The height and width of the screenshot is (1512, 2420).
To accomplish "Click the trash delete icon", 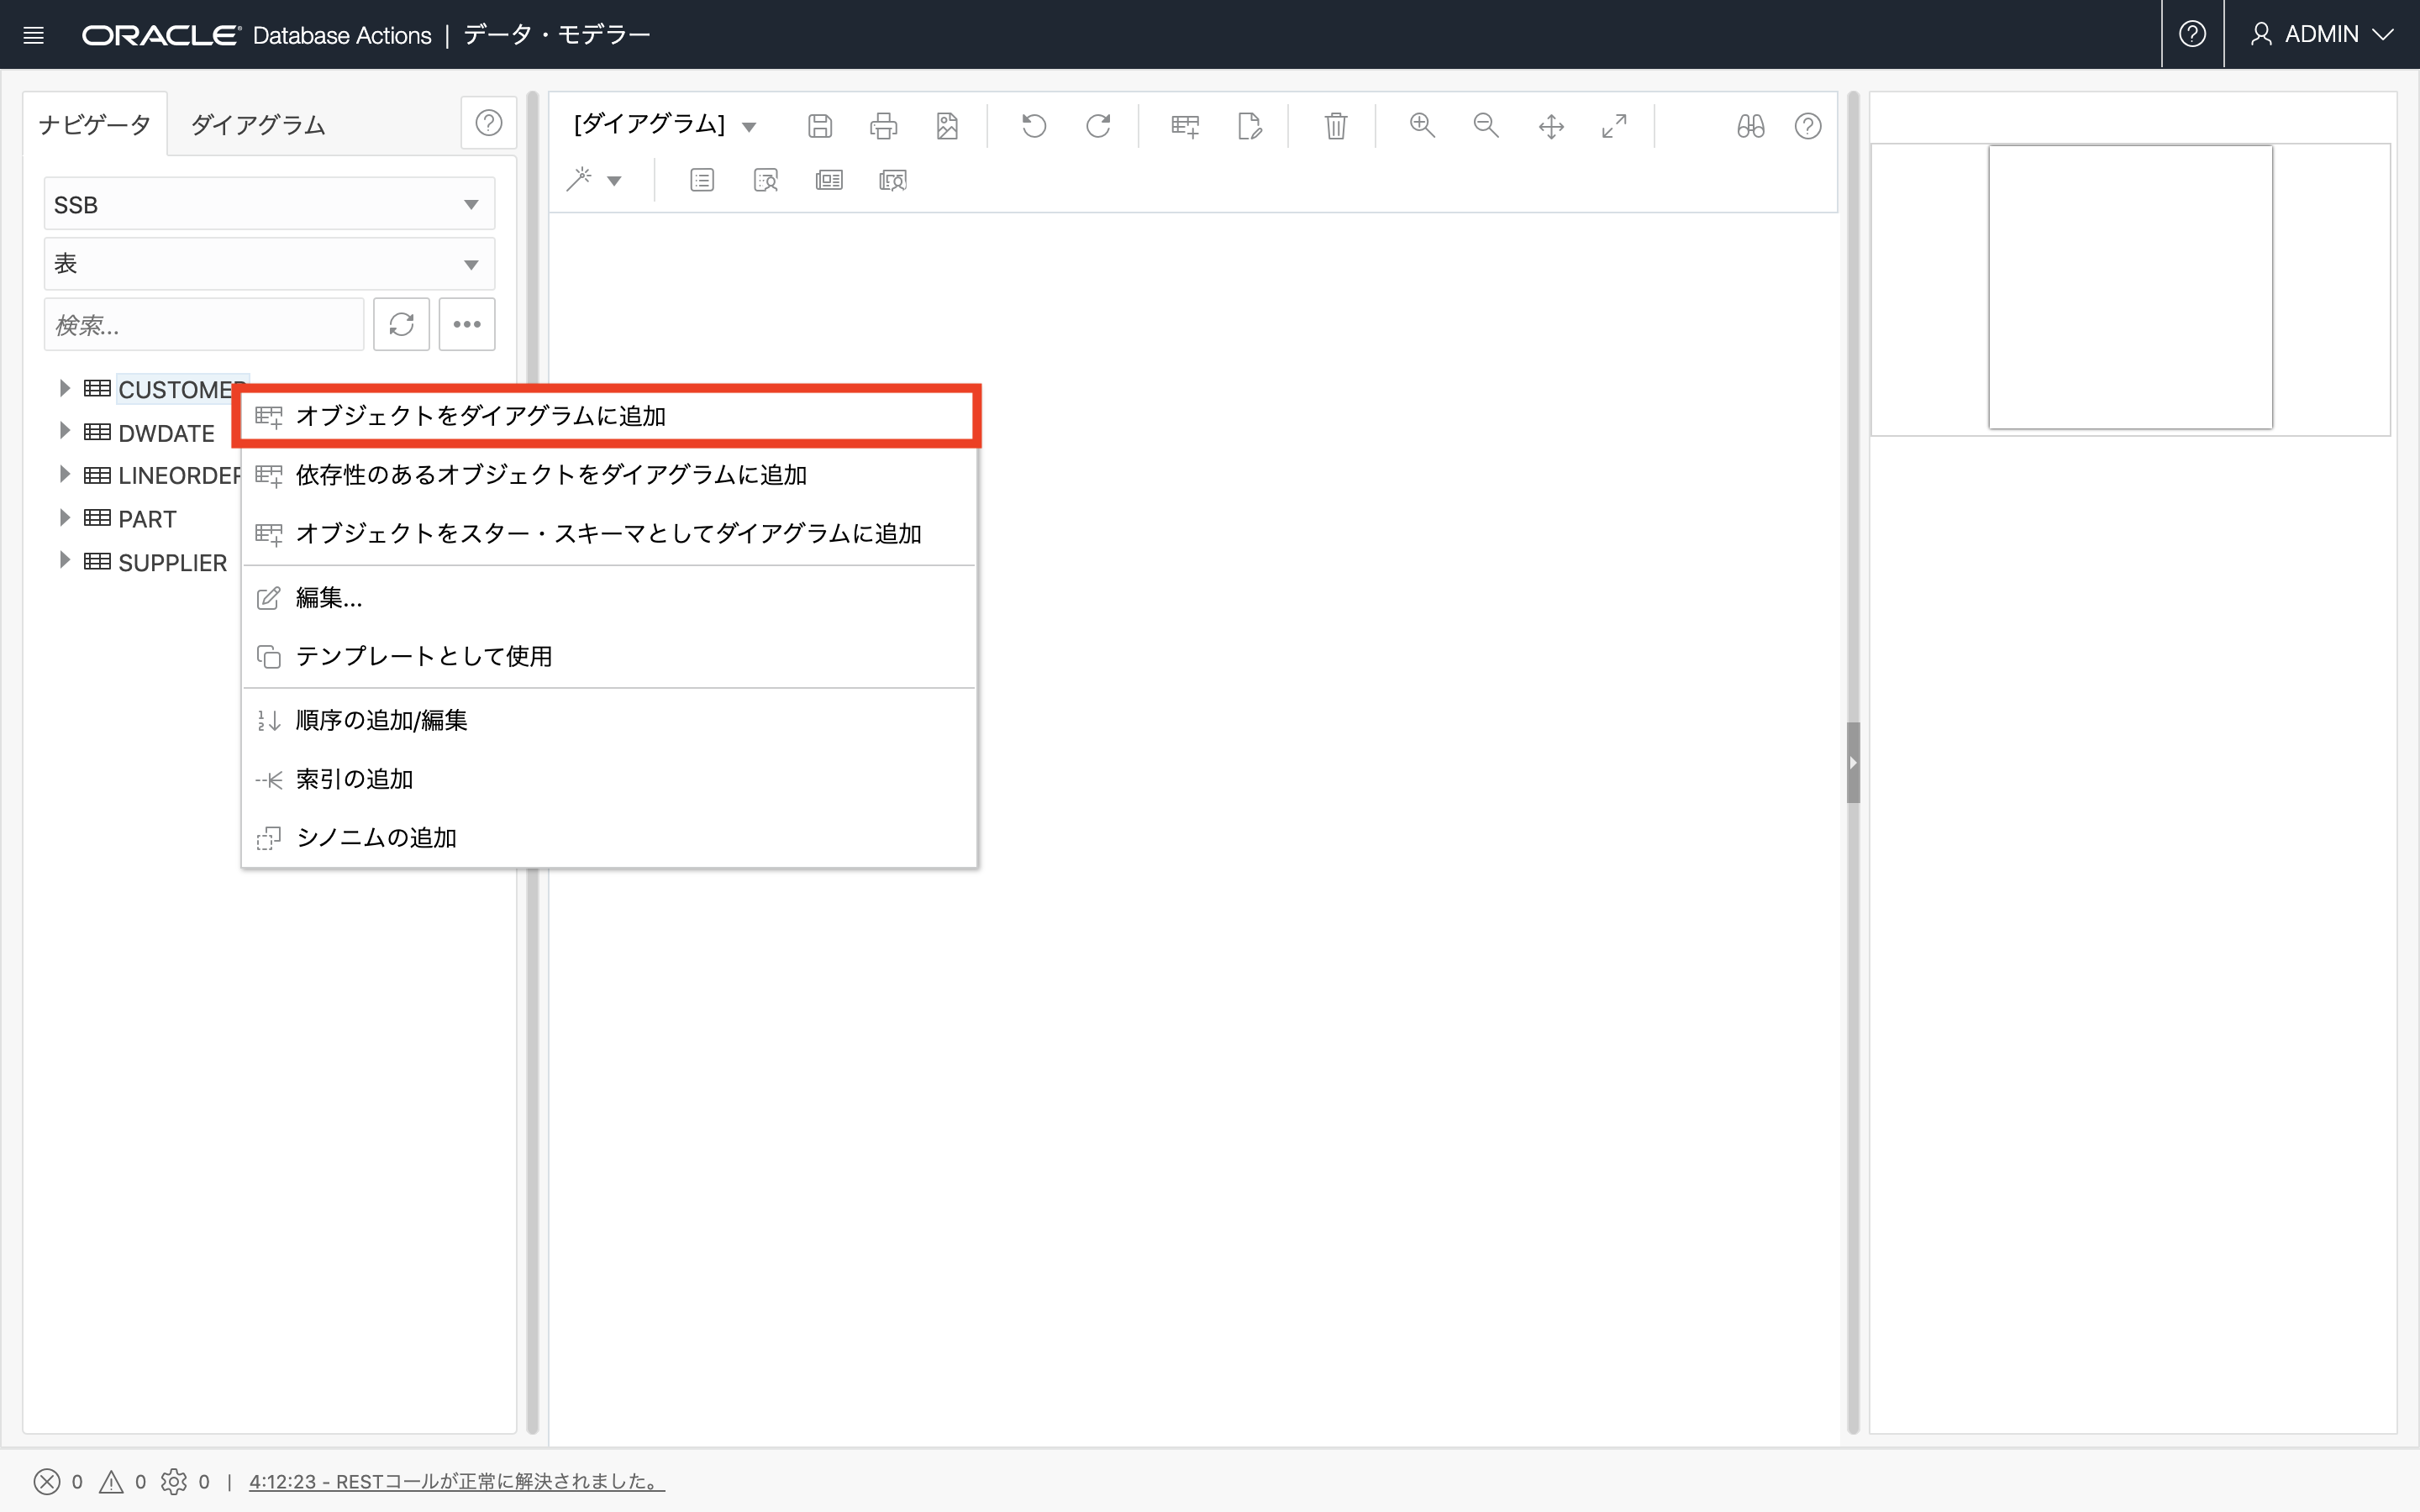I will pyautogui.click(x=1335, y=126).
